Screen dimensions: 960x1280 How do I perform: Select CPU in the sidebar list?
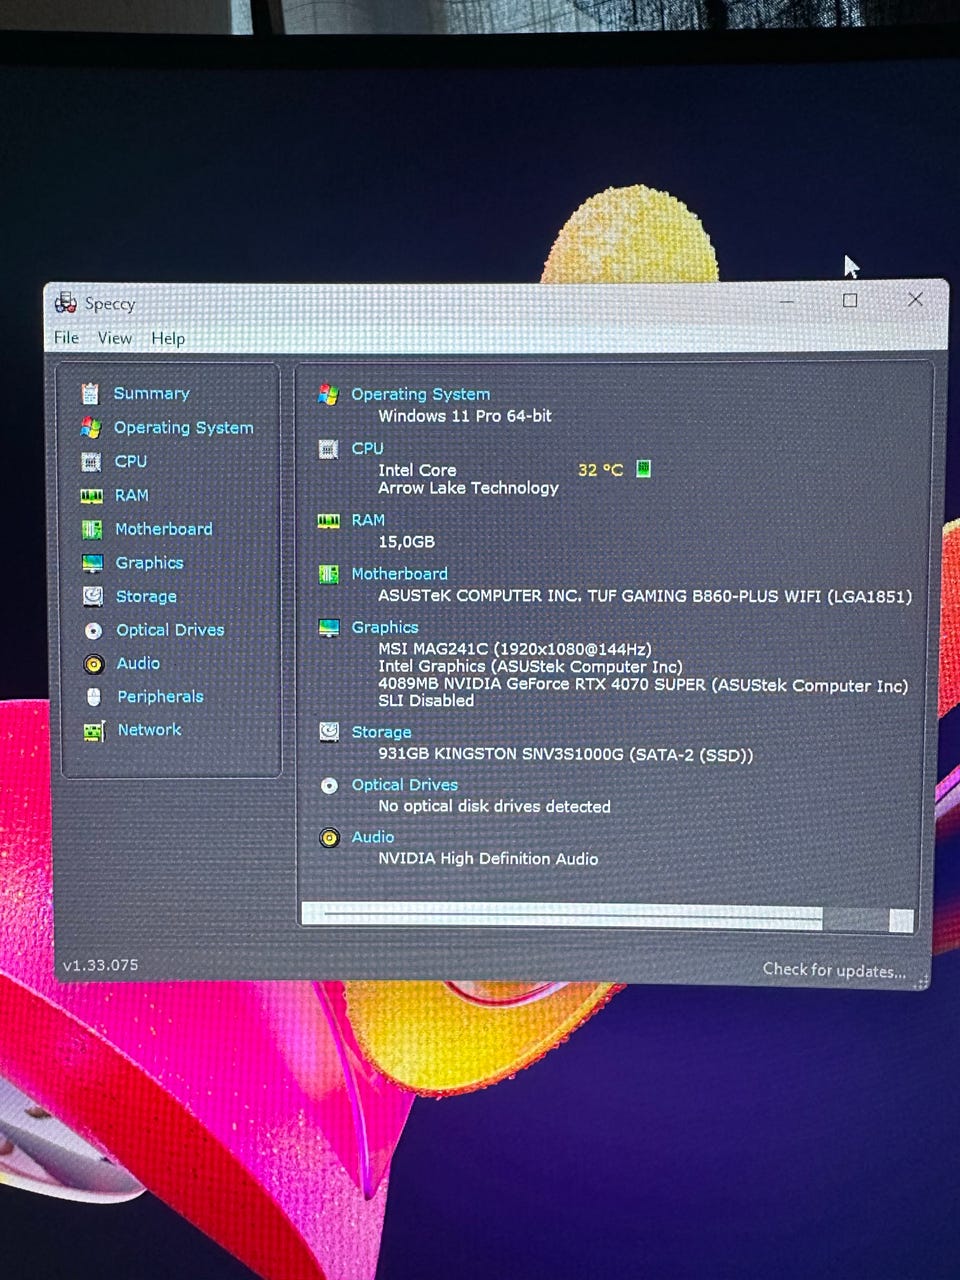(x=130, y=462)
